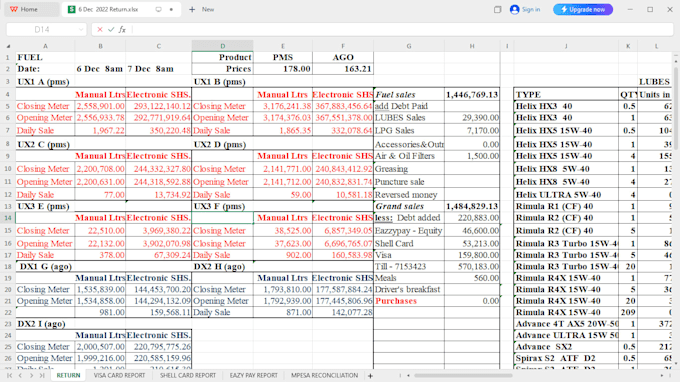Image resolution: width=680 pixels, height=382 pixels.
Task: Select the DX2 H (ago) heading cell
Action: click(222, 267)
